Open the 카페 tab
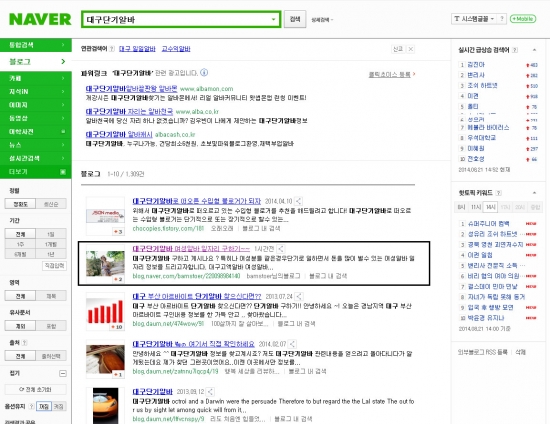Image resolution: width=550 pixels, height=424 pixels. point(35,78)
